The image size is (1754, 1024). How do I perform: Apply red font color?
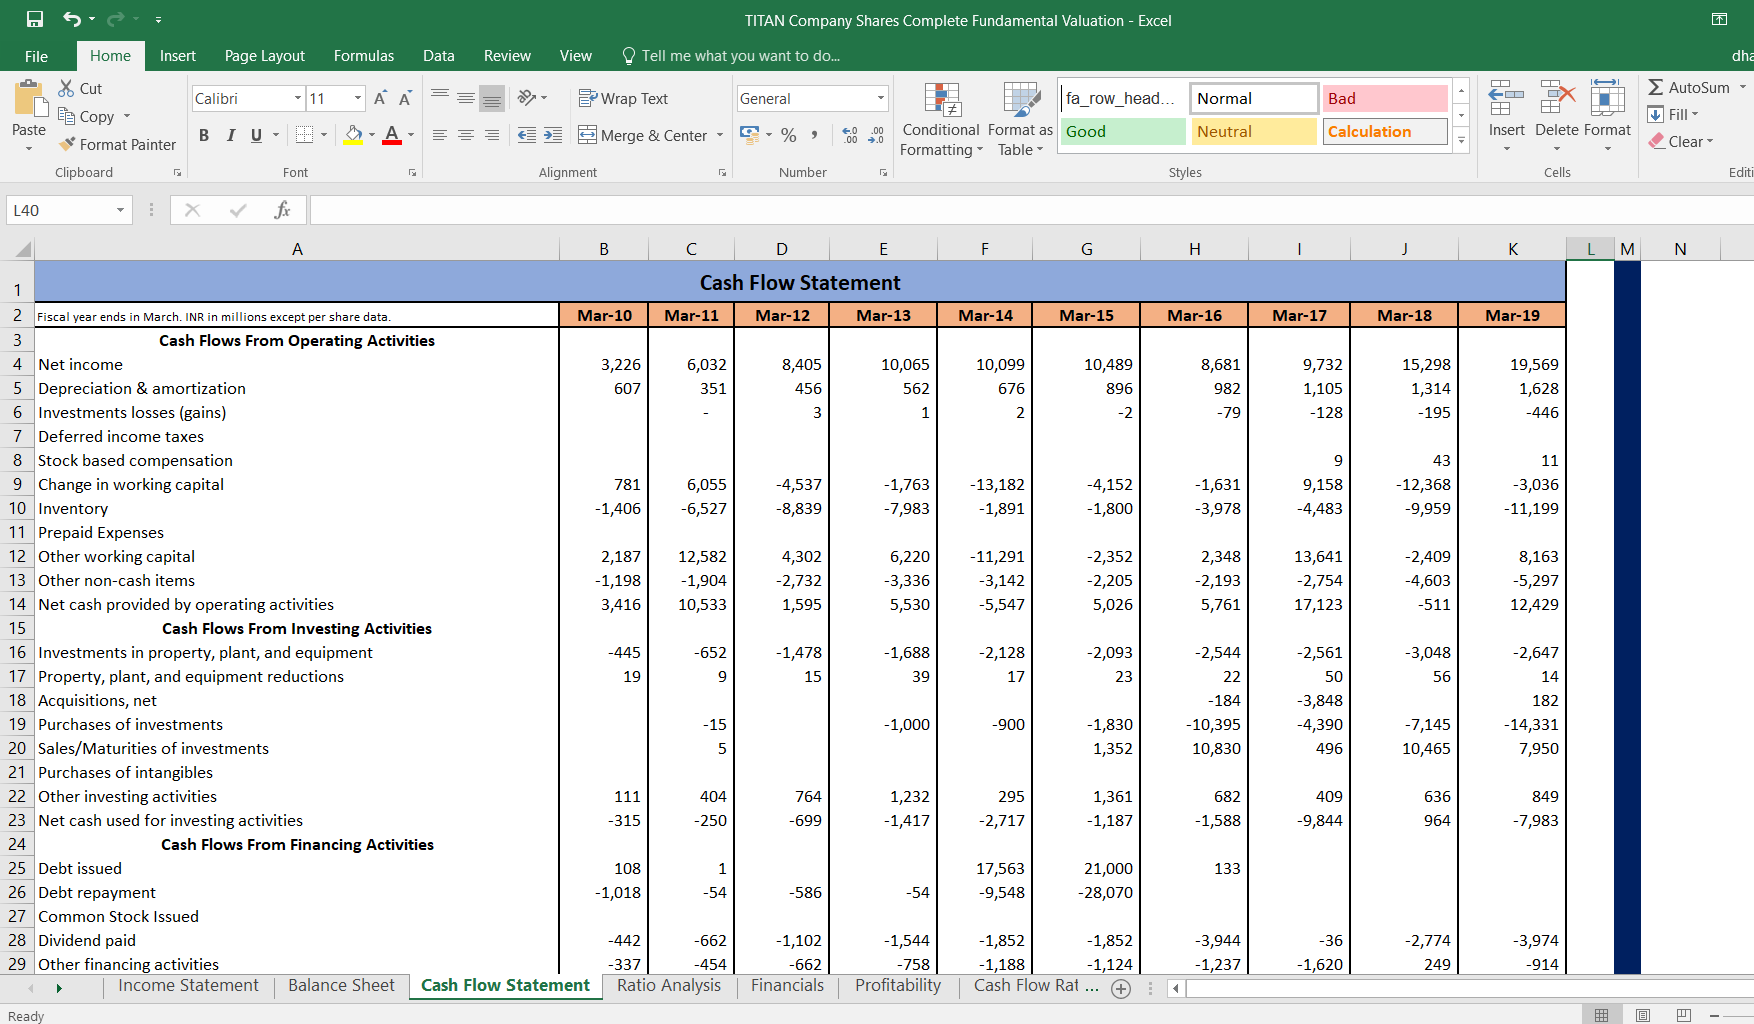click(x=392, y=135)
